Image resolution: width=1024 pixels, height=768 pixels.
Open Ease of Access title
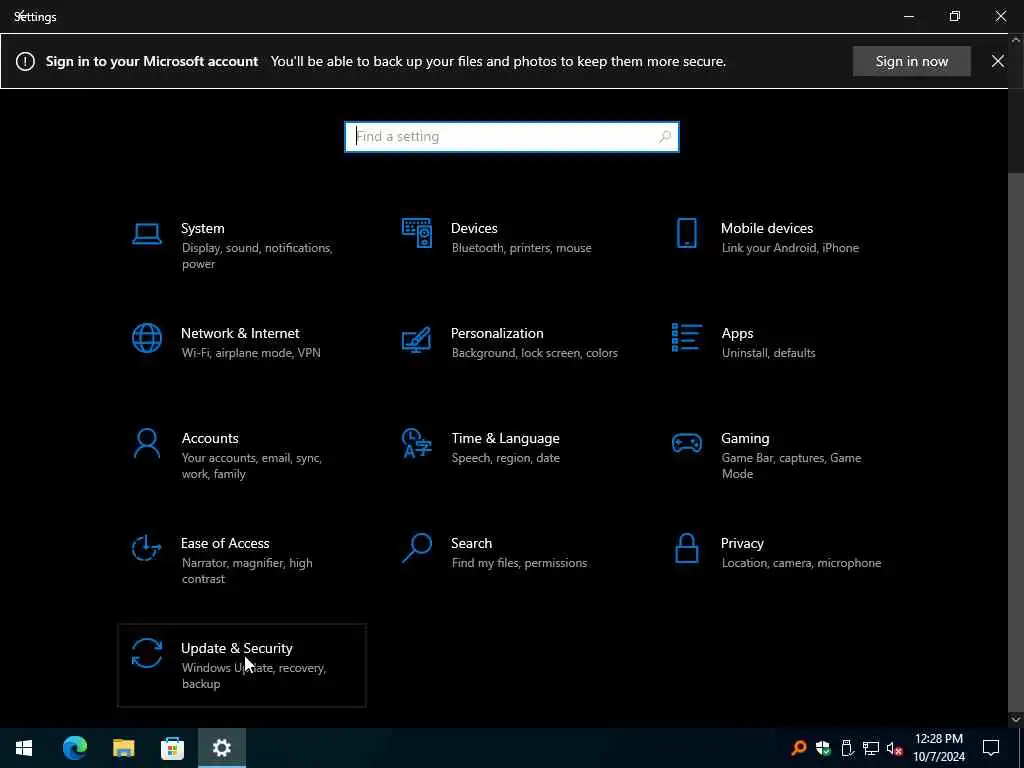(225, 543)
